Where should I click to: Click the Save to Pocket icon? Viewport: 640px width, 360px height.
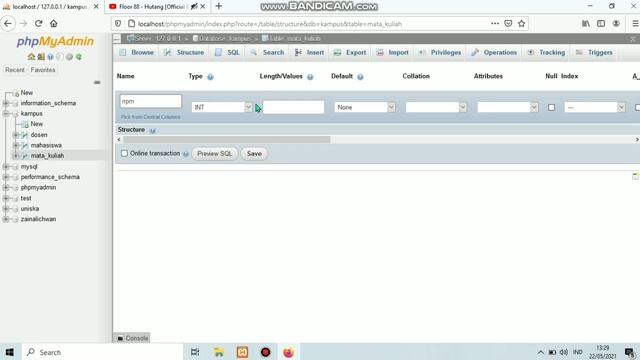508,24
